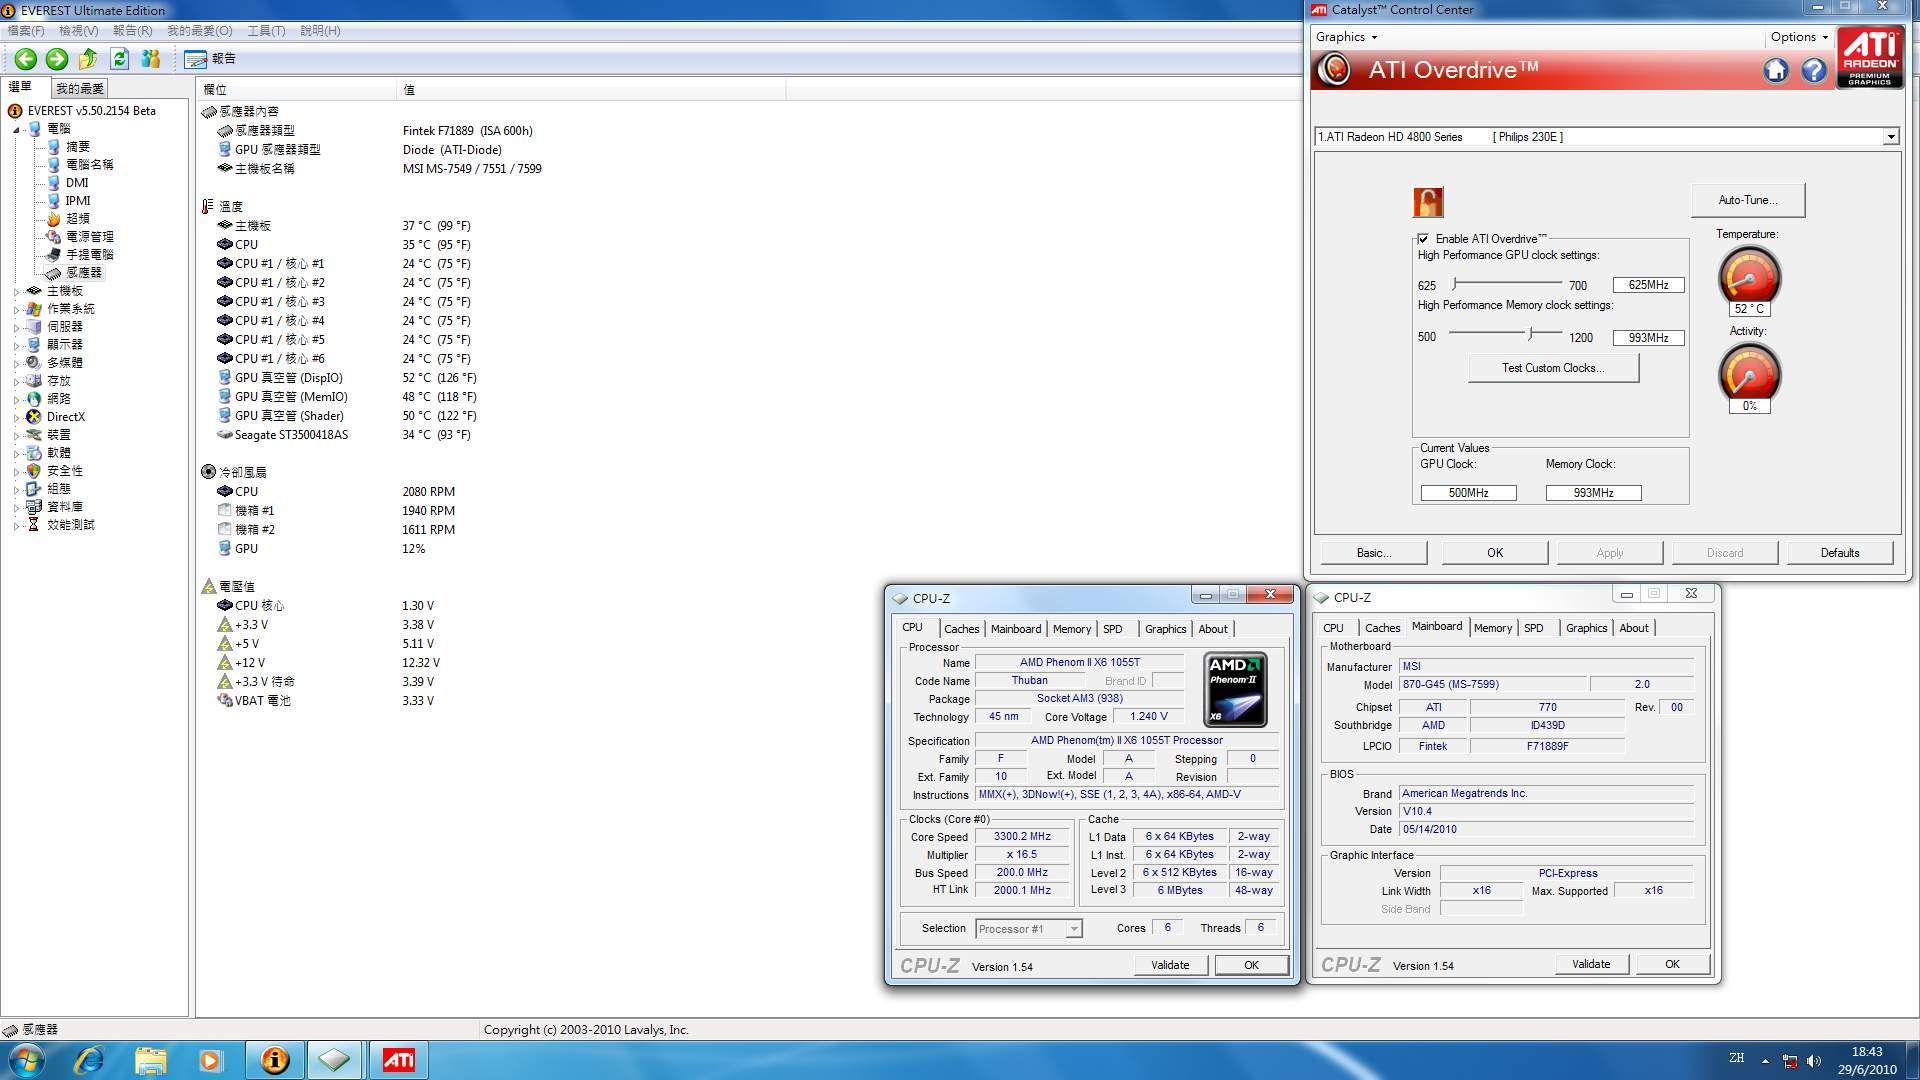Click OK in Catalyst Control Center
This screenshot has width=1920, height=1080.
1495,553
